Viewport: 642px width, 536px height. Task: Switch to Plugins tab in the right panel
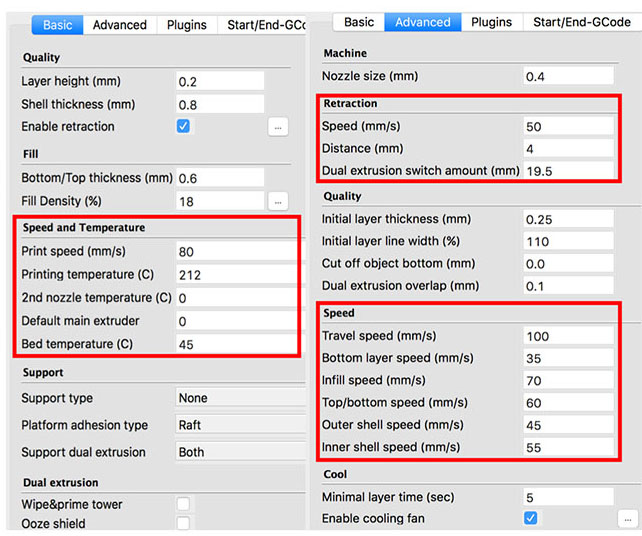click(x=492, y=22)
